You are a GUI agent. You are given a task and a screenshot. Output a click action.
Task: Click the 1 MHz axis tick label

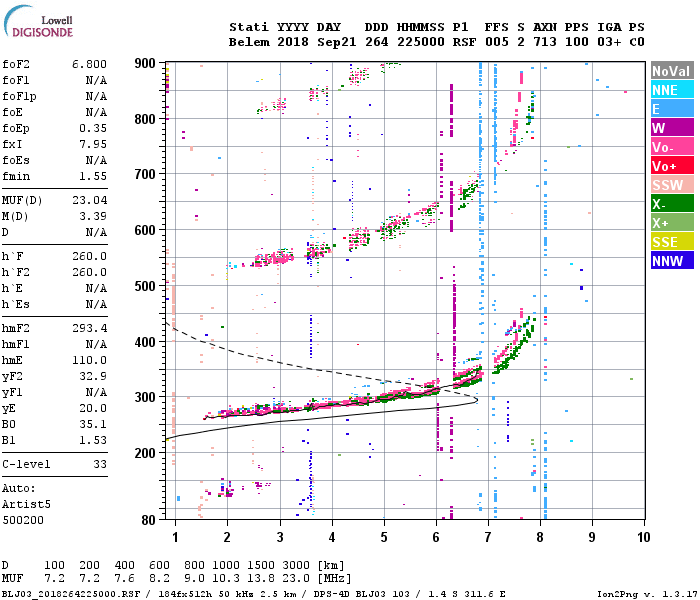[175, 537]
